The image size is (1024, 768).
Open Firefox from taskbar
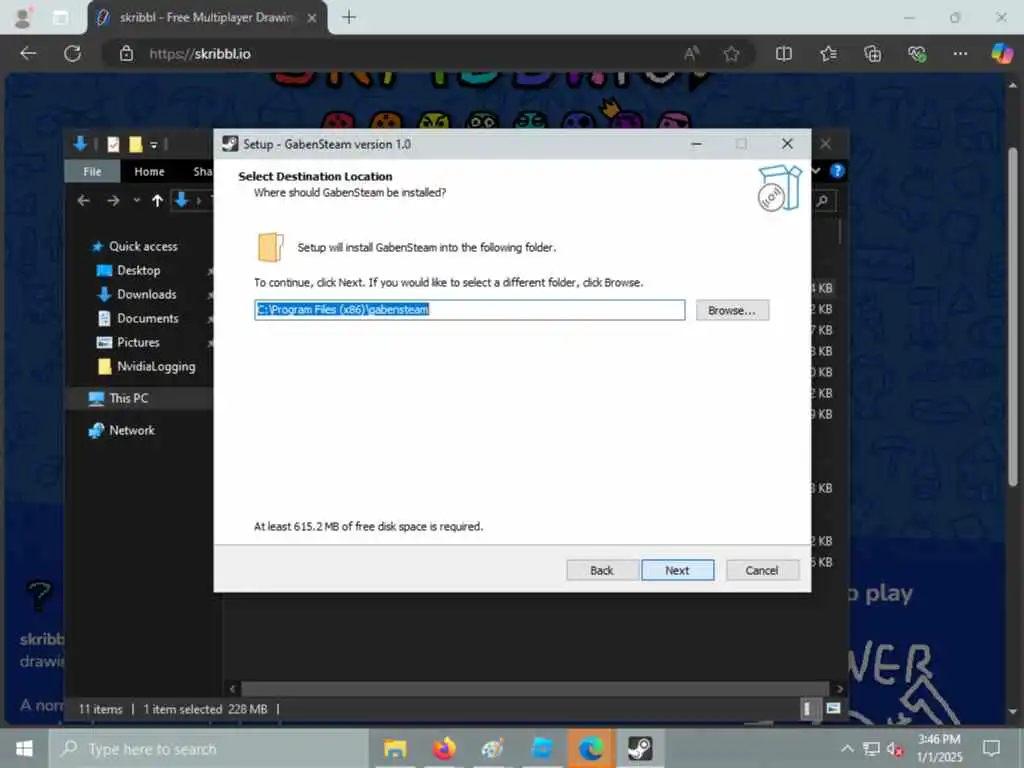(x=444, y=748)
